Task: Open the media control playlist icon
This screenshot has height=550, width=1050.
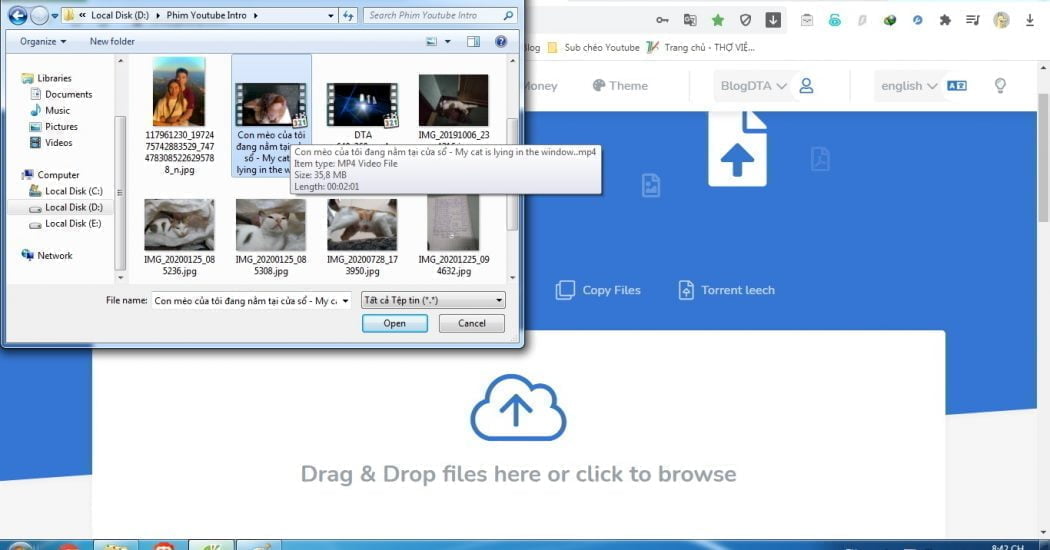Action: (973, 21)
